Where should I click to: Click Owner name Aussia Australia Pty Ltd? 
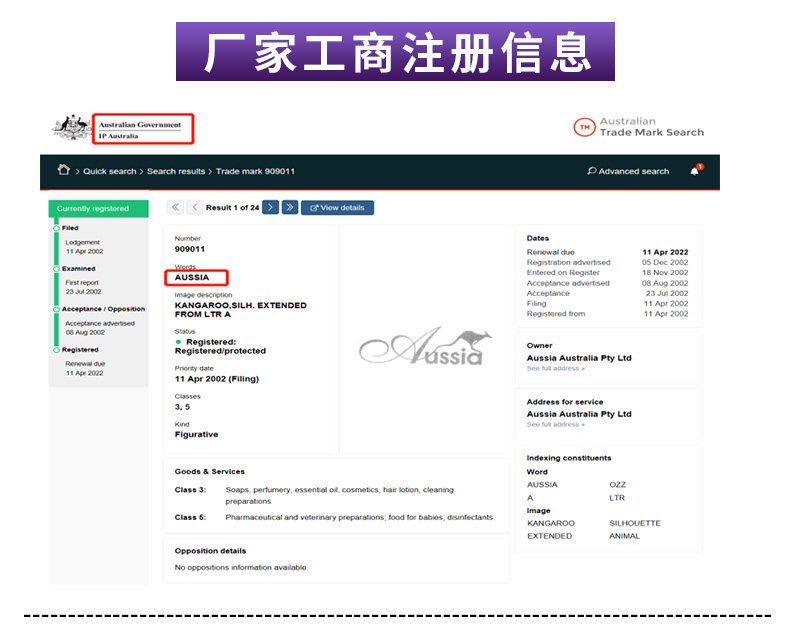pyautogui.click(x=579, y=358)
